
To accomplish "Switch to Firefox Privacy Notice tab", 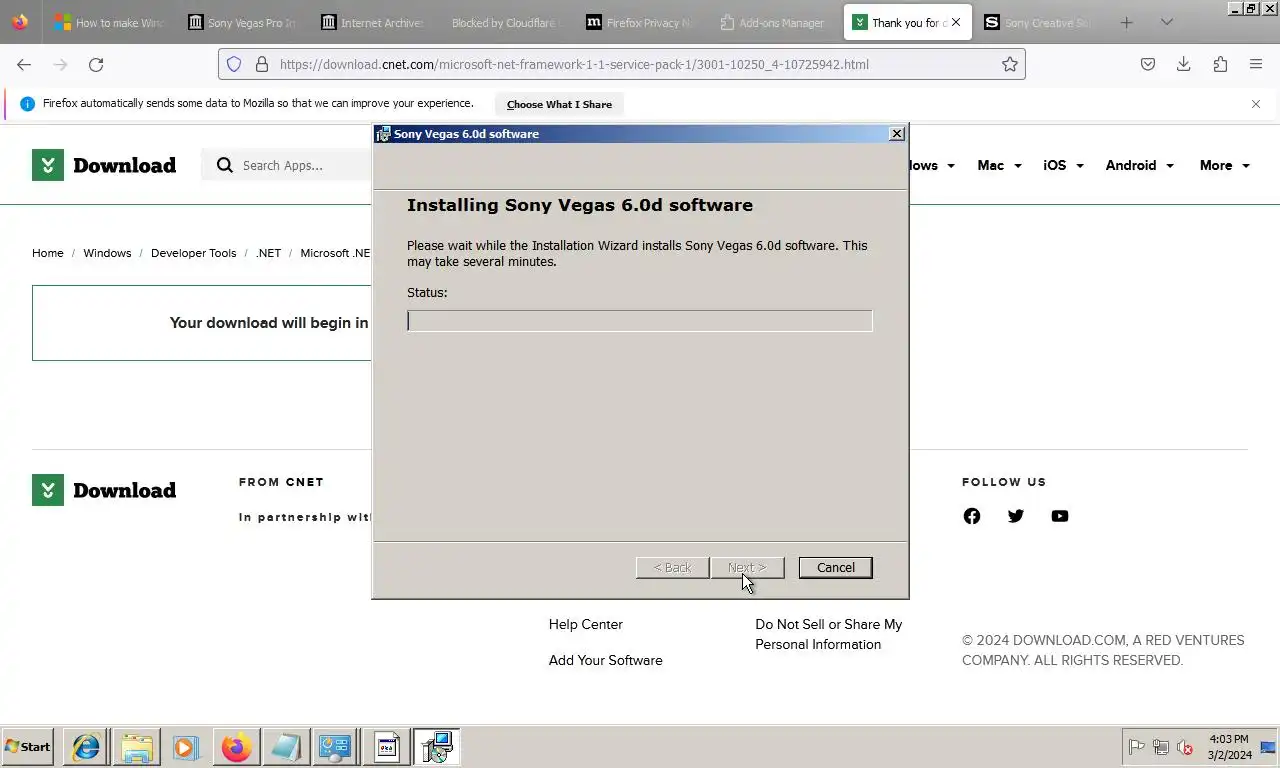I will point(640,22).
